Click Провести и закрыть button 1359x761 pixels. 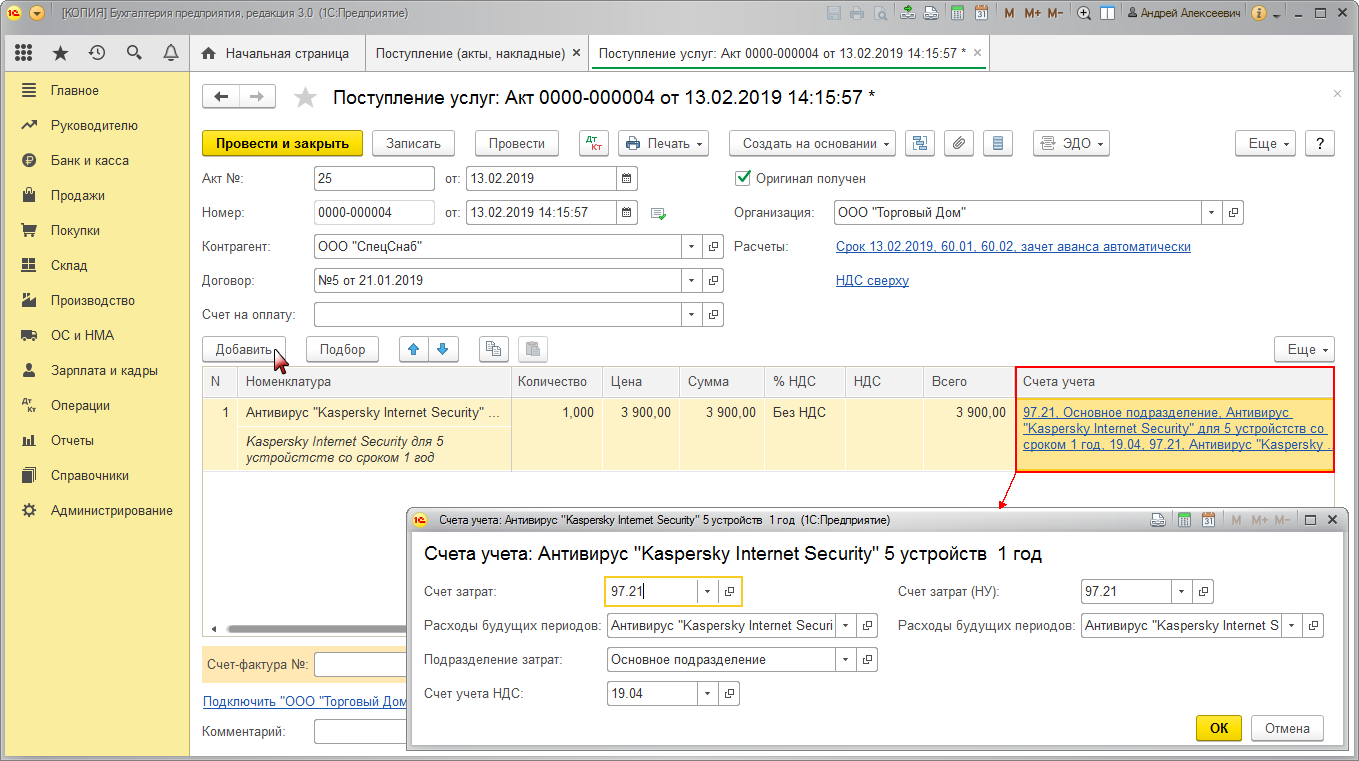[x=282, y=143]
